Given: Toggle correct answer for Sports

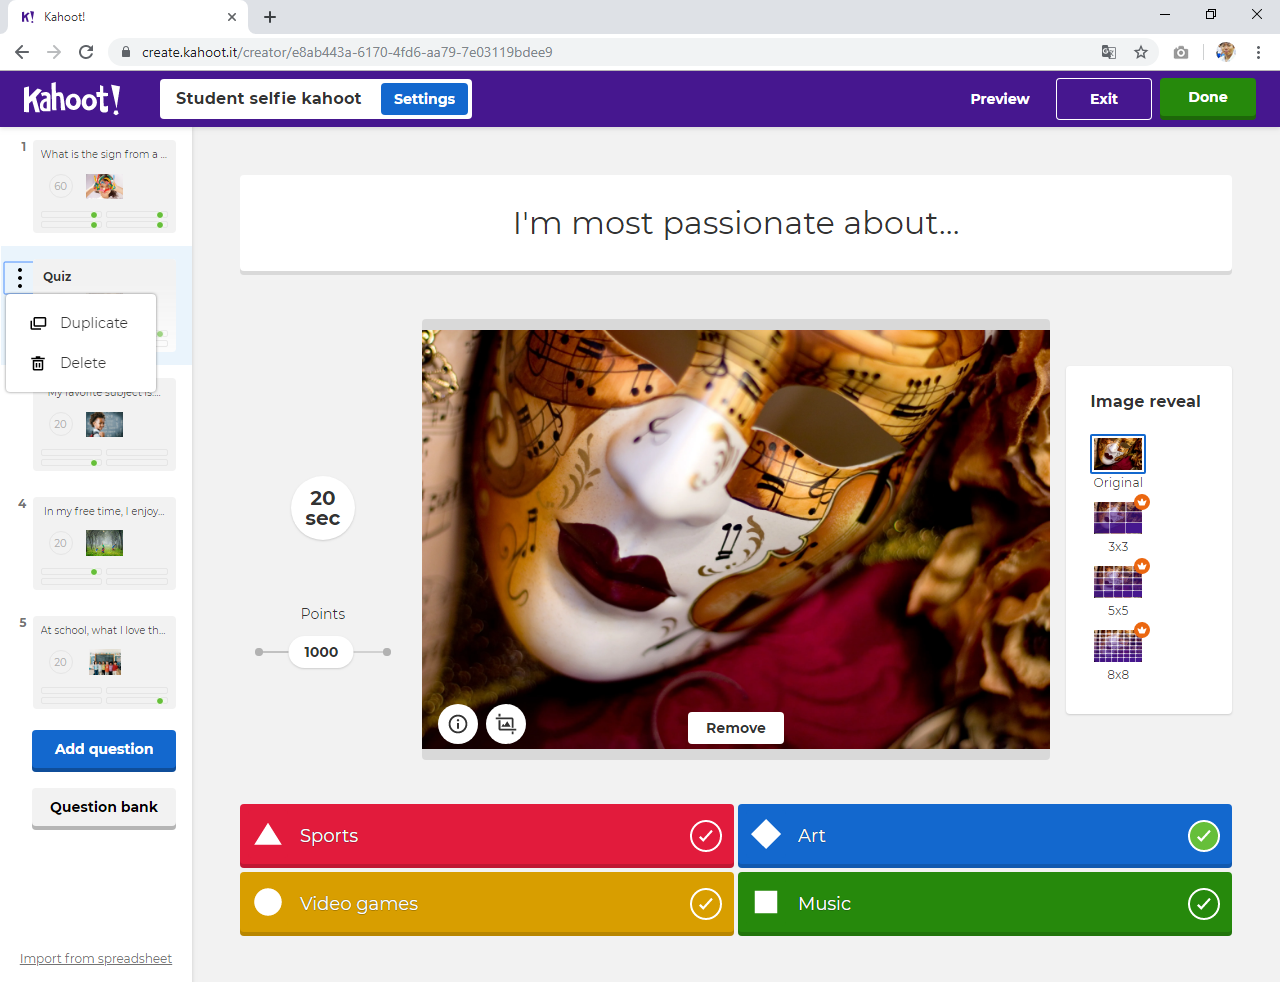Looking at the screenshot, I should [x=705, y=836].
